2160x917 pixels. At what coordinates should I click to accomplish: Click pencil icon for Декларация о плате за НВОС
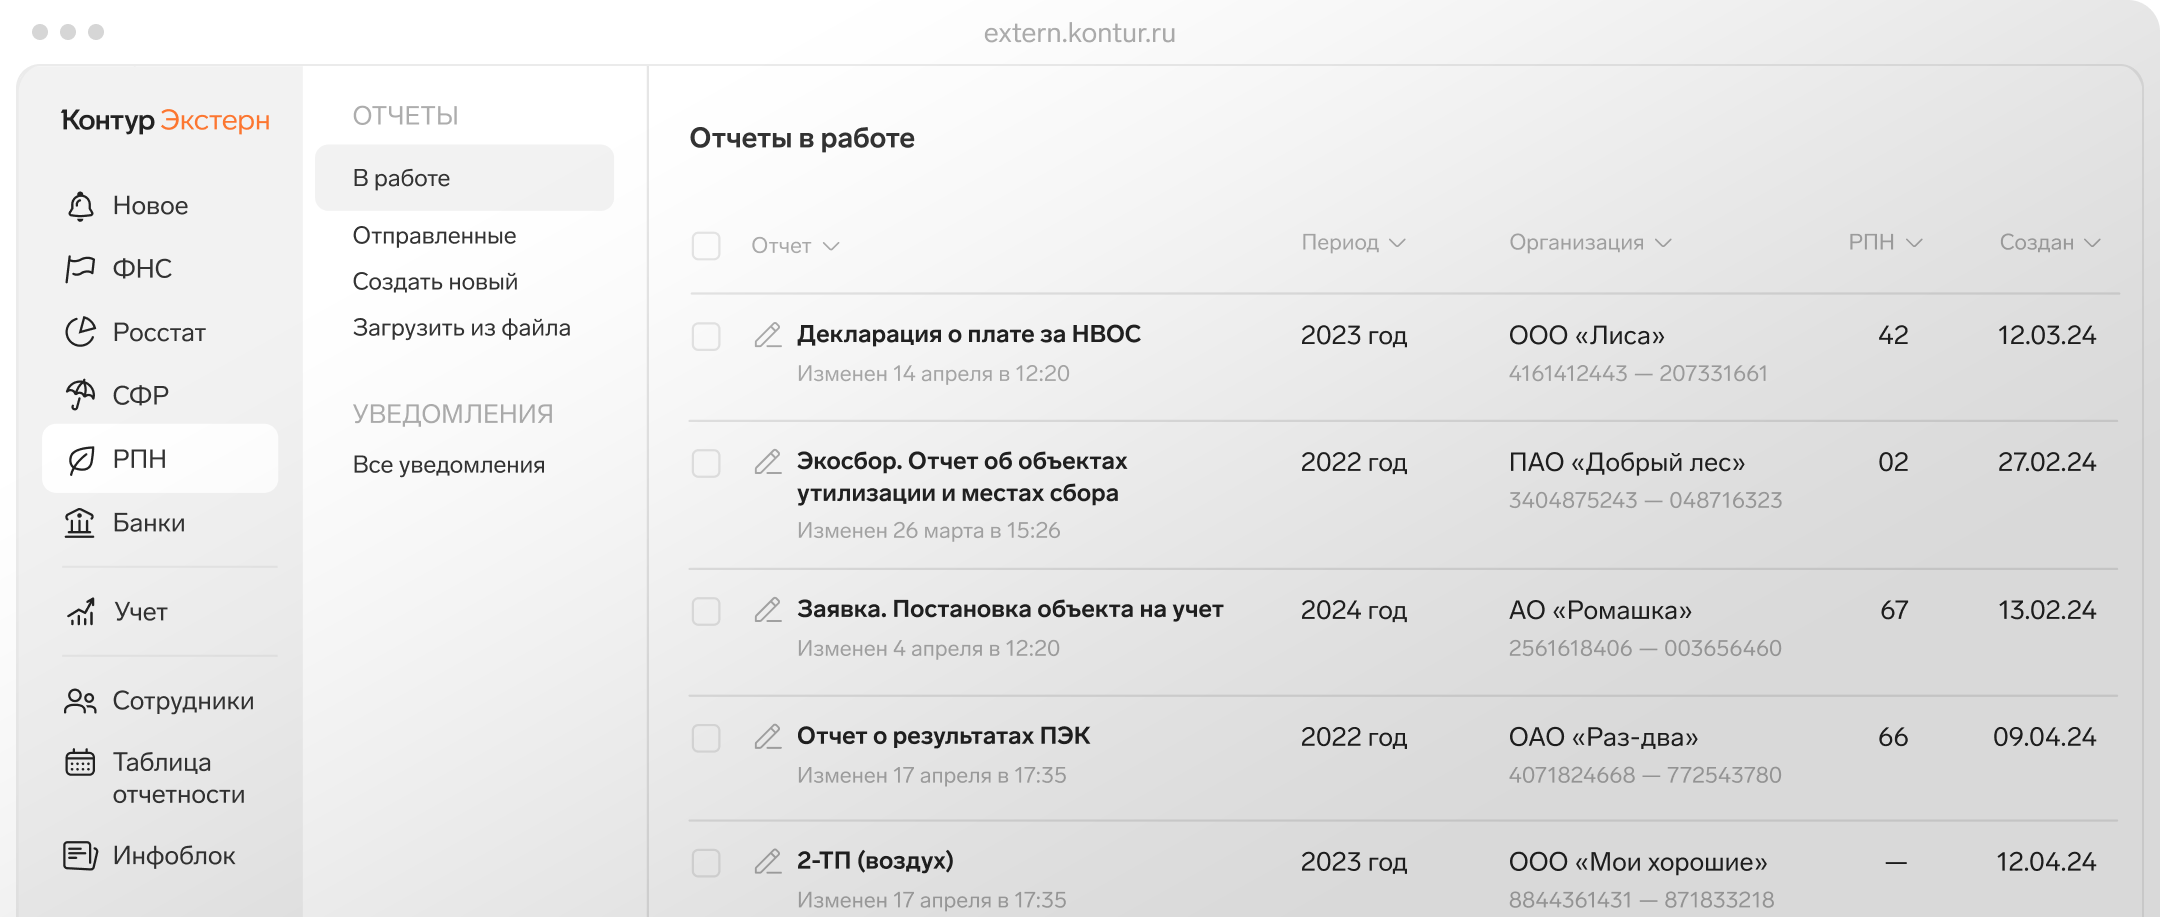pos(767,335)
